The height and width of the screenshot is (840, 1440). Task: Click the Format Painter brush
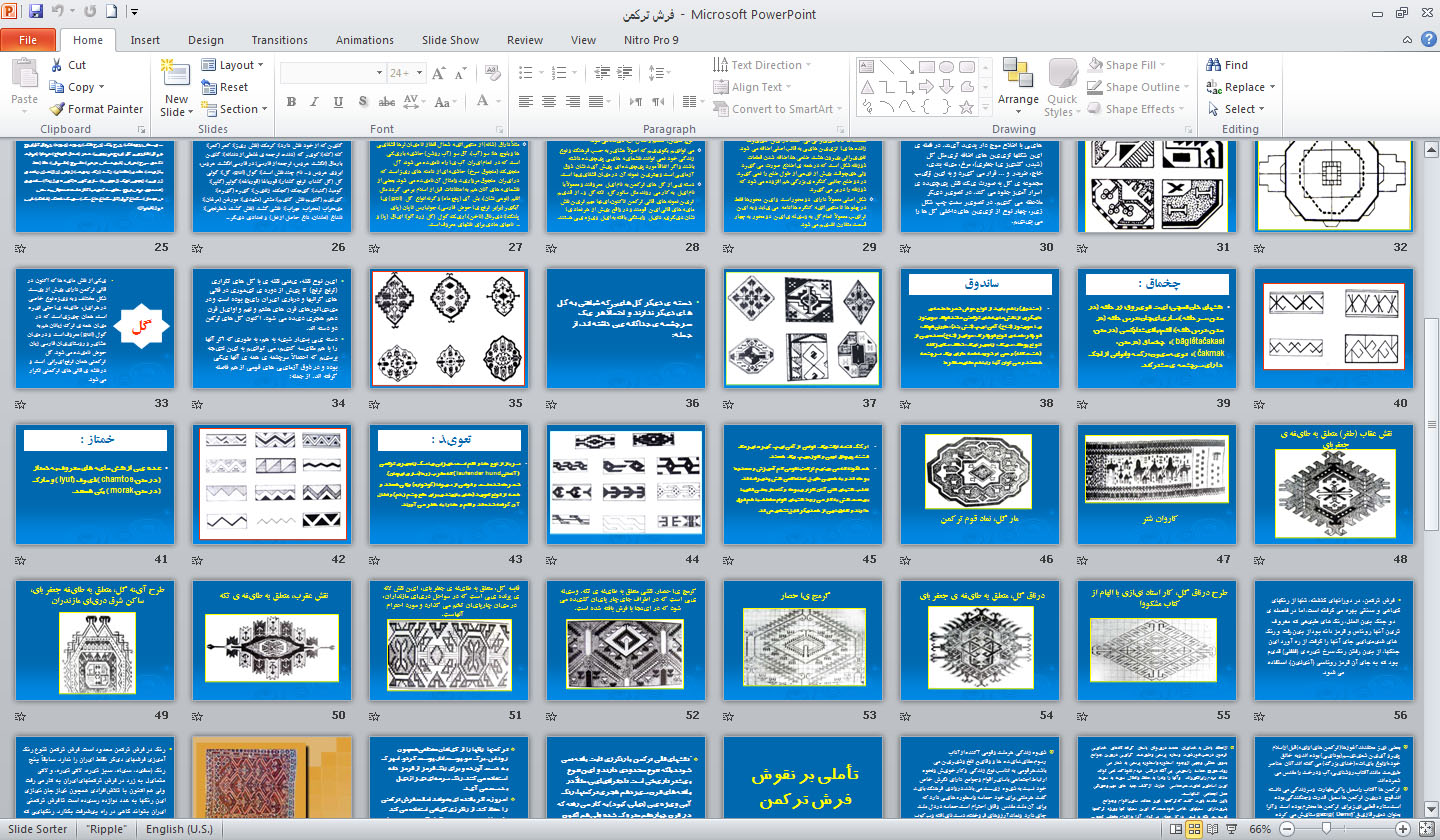click(x=57, y=109)
